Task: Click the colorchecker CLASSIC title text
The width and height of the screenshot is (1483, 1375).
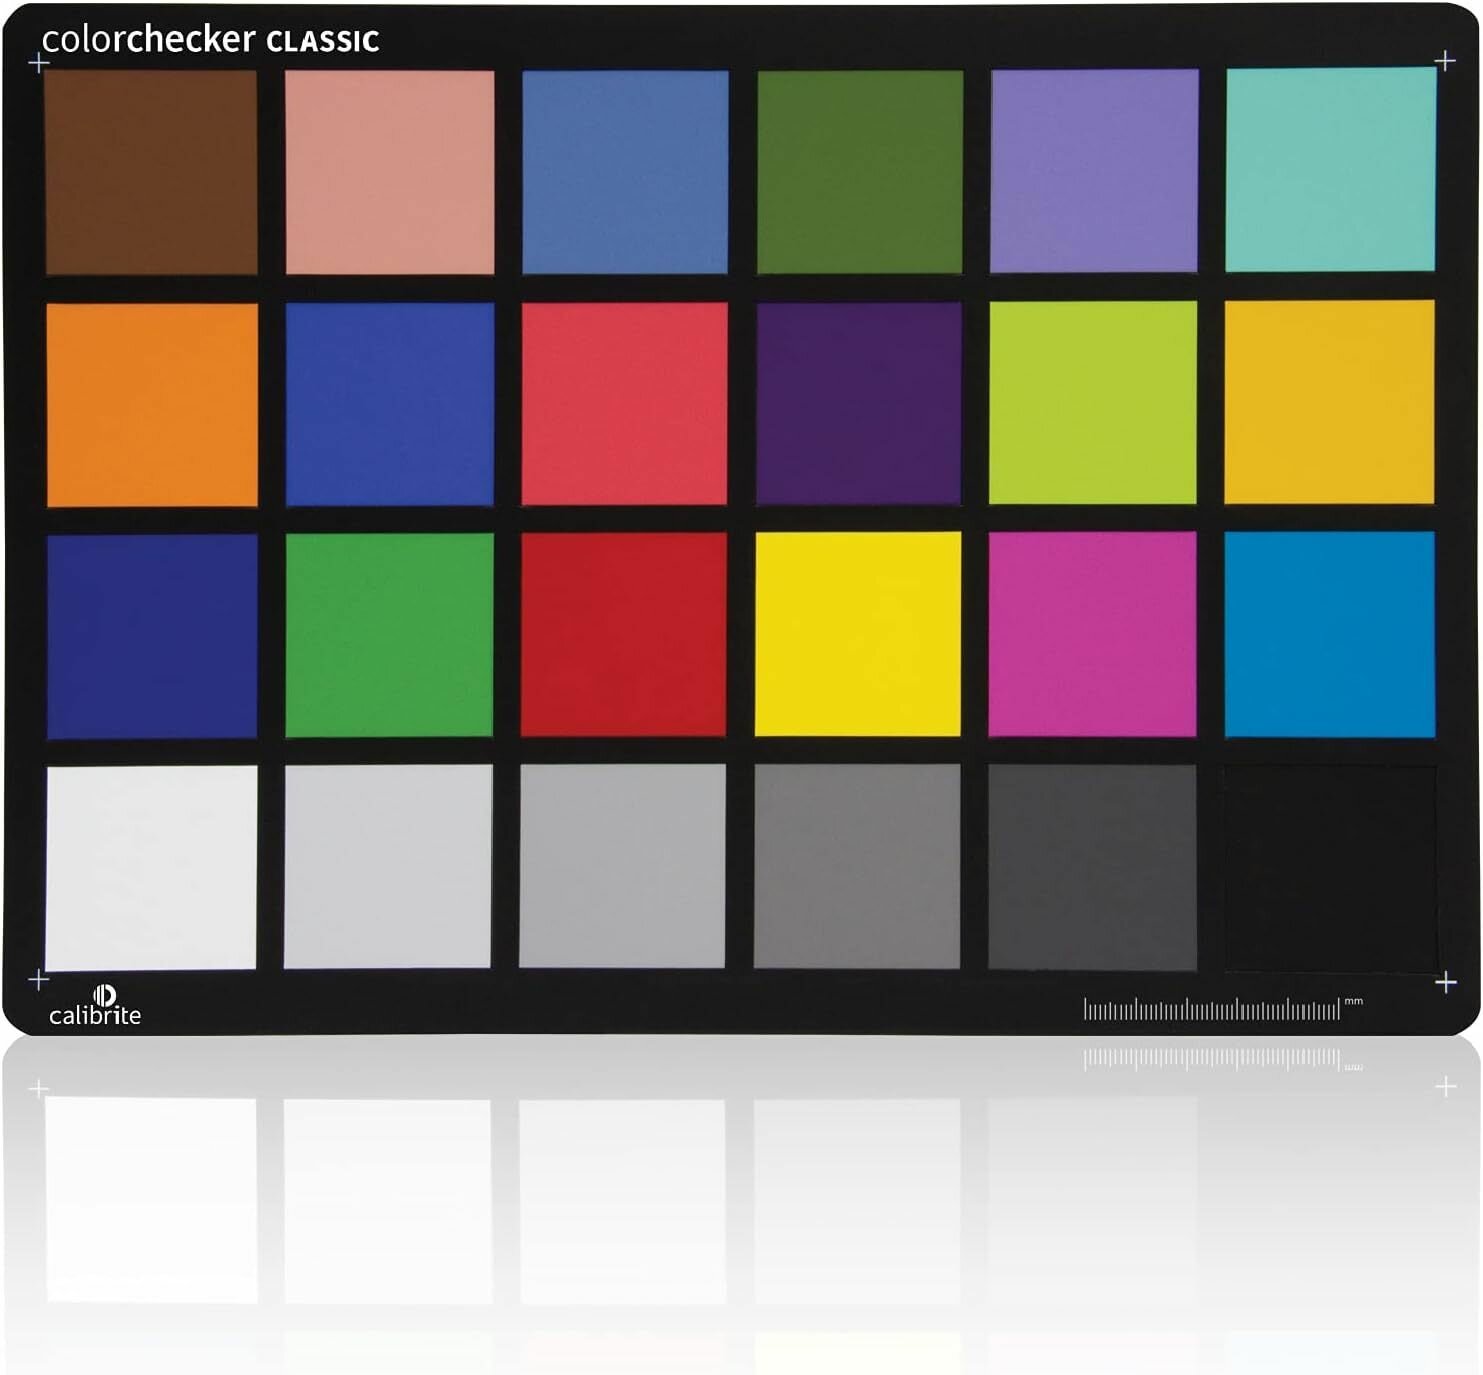Action: click(x=210, y=39)
